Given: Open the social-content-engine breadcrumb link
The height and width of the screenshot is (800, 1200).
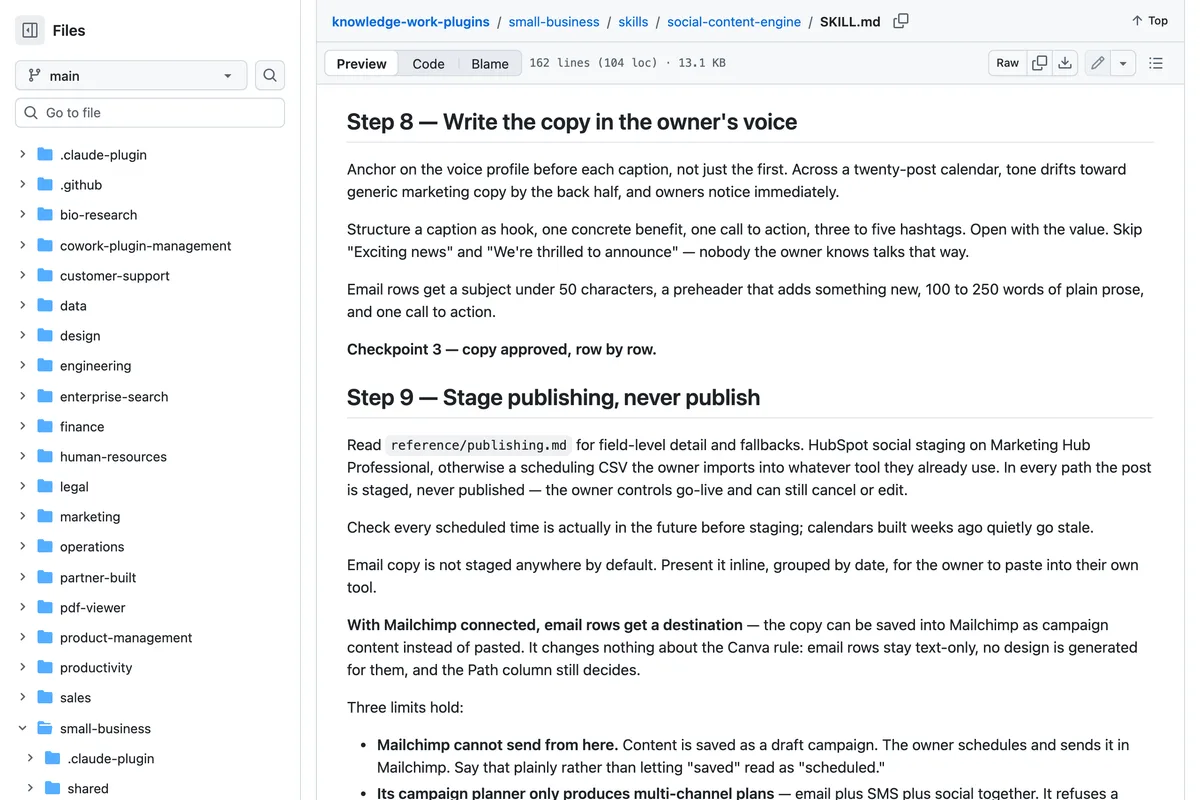Looking at the screenshot, I should [734, 21].
